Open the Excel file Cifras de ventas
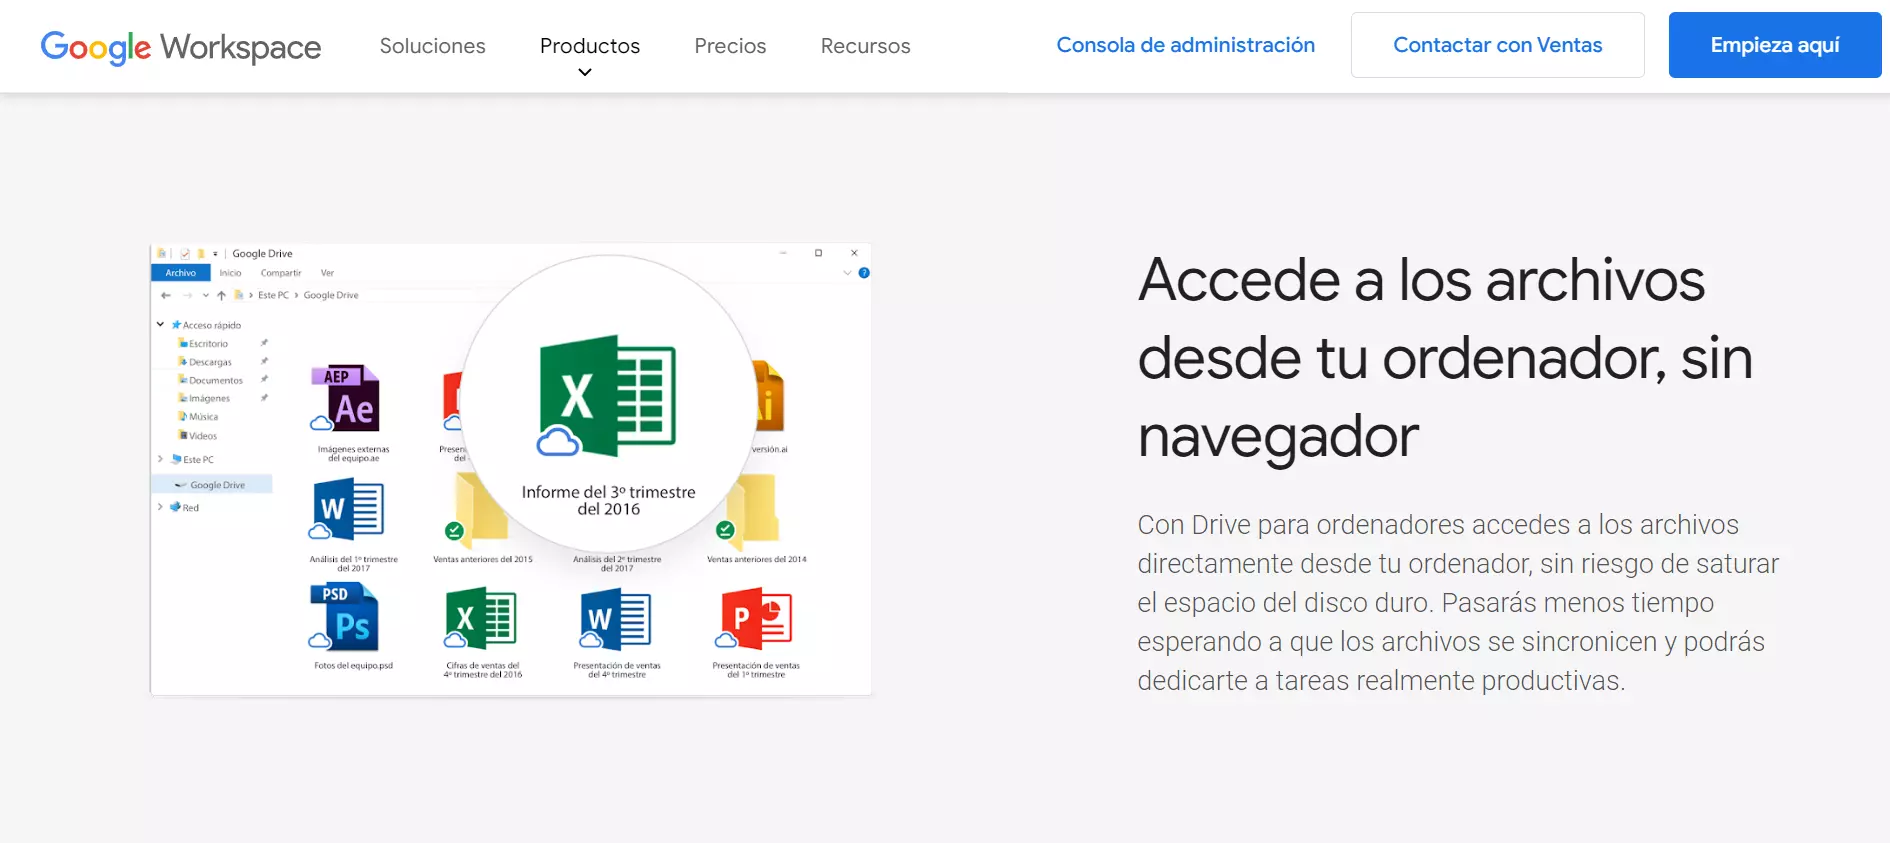 coord(482,619)
